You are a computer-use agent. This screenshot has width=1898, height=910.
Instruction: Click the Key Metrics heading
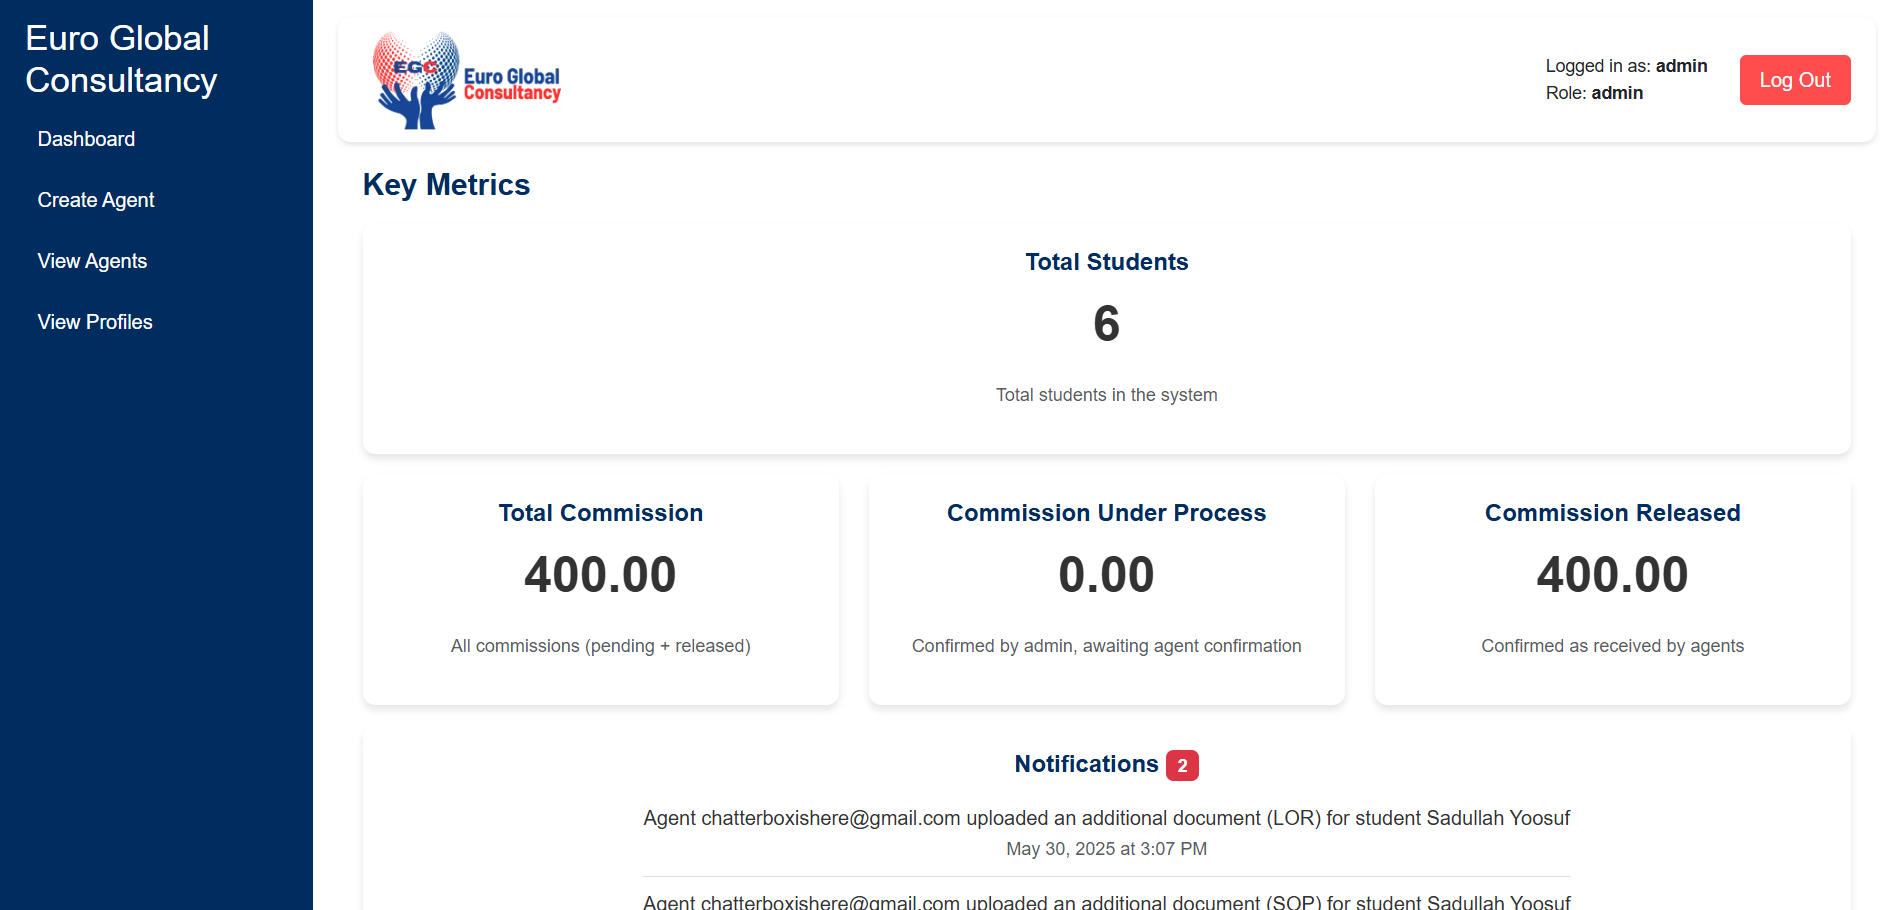pyautogui.click(x=446, y=185)
